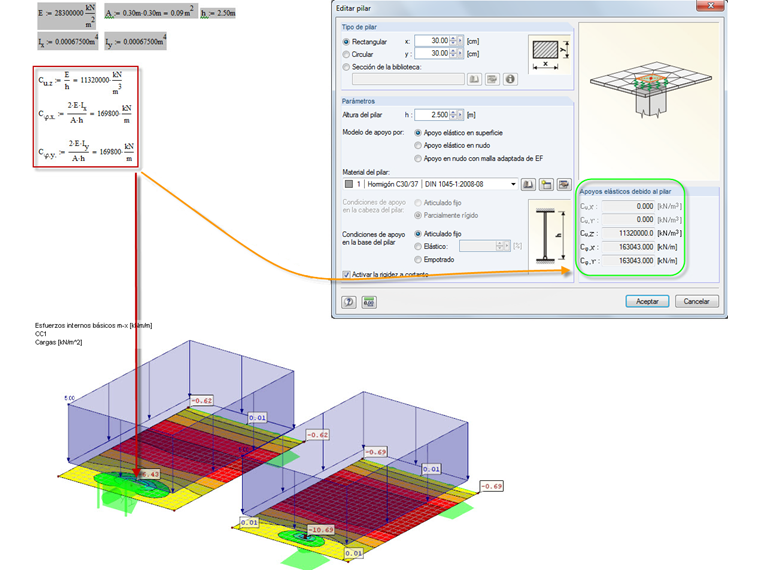Open units and decimals icon
760x570 pixels.
pos(369,302)
